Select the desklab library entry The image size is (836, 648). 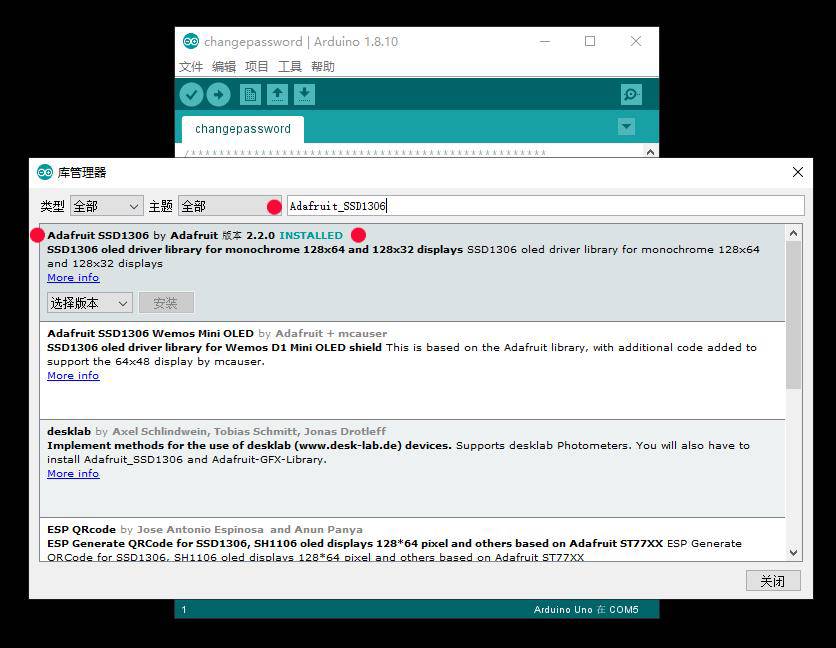coord(412,469)
